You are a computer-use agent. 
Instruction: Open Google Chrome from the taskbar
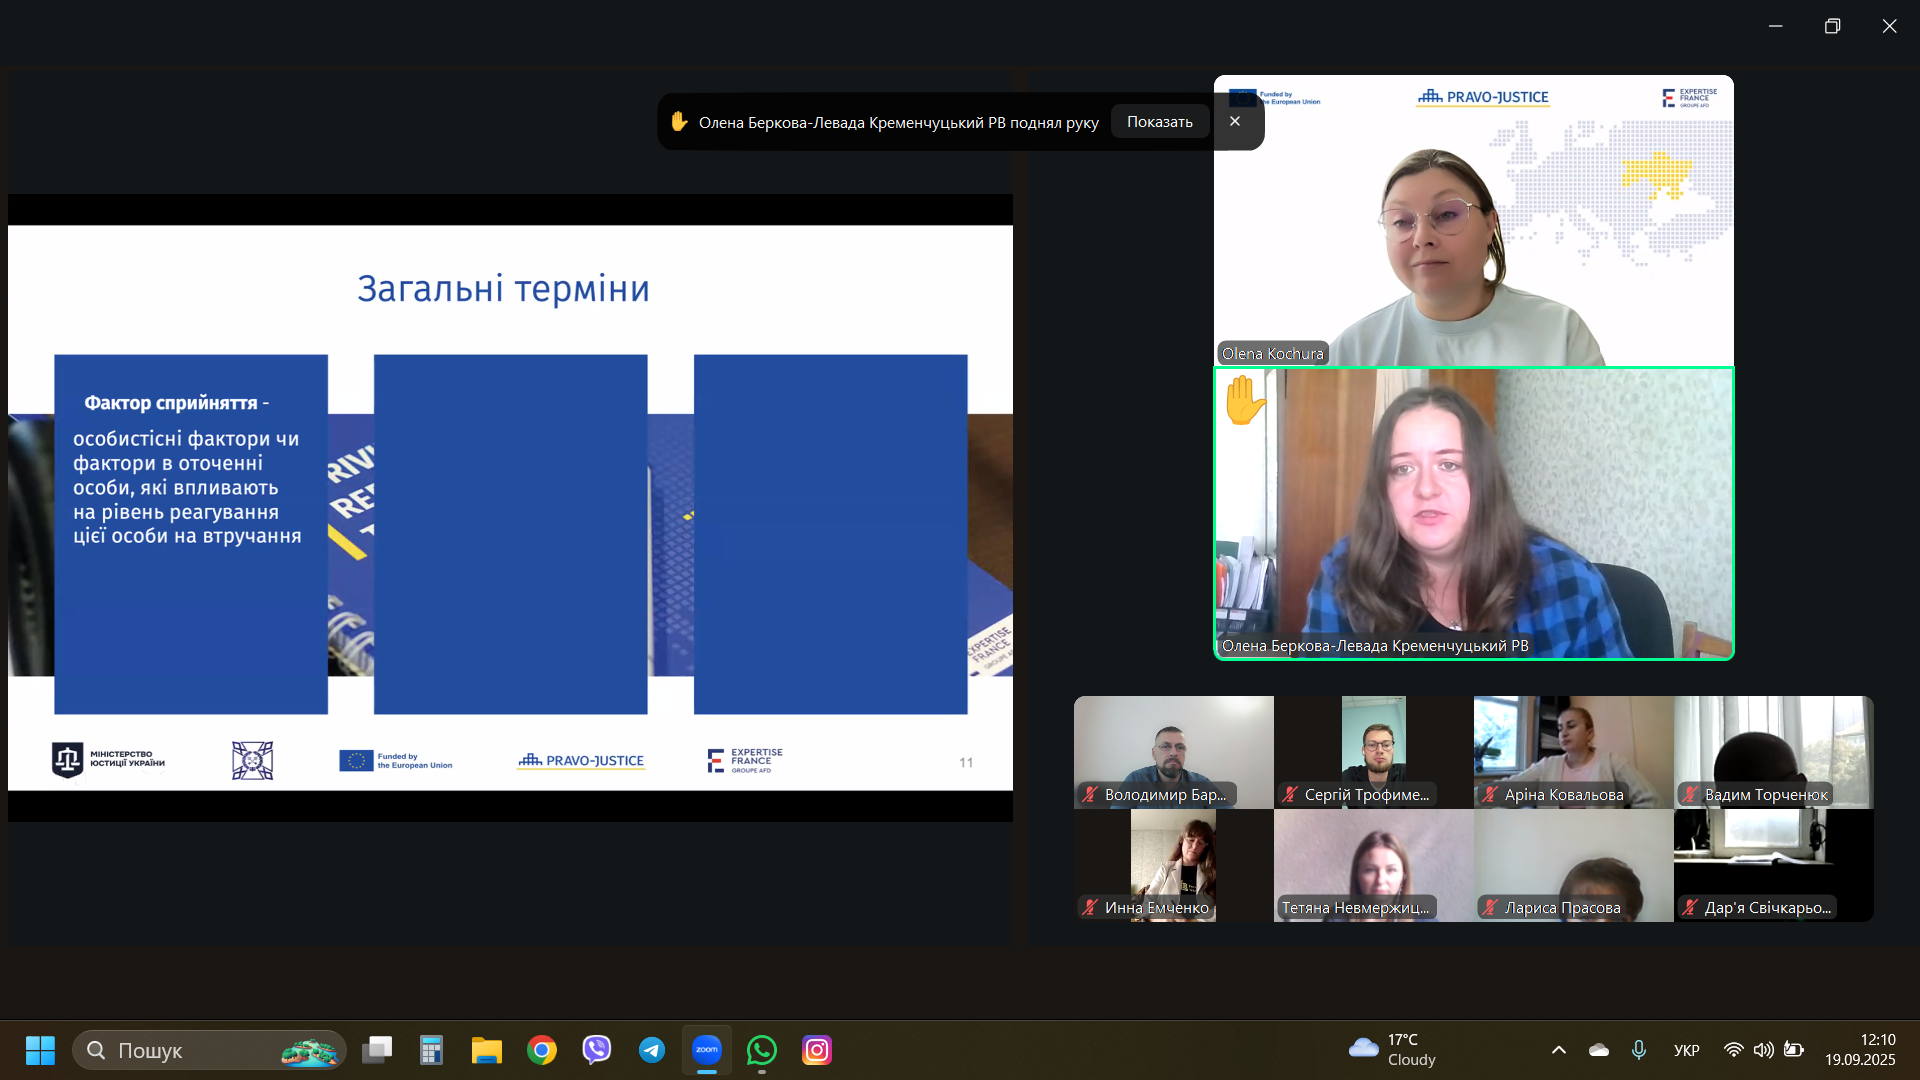tap(542, 1050)
